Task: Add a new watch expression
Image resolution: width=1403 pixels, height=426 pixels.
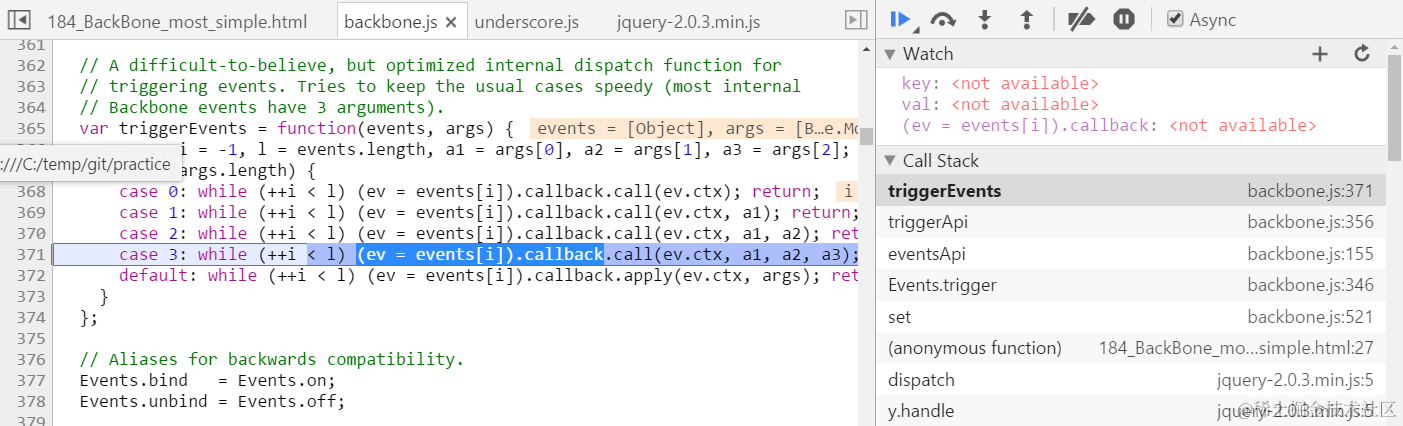Action: coord(1320,54)
